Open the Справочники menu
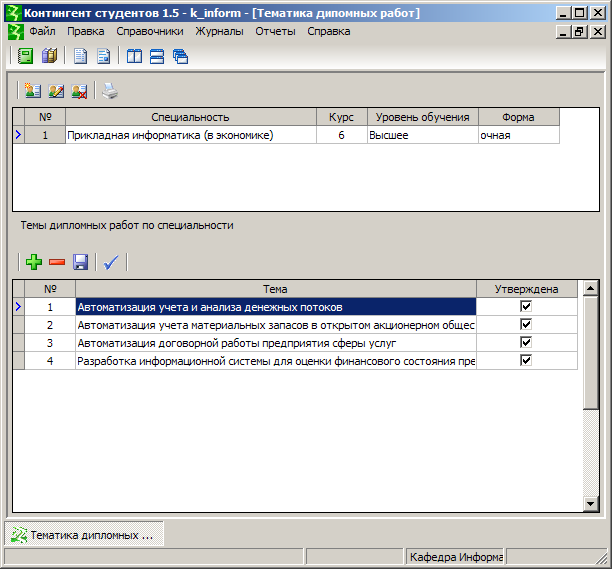This screenshot has width=612, height=569. point(150,31)
